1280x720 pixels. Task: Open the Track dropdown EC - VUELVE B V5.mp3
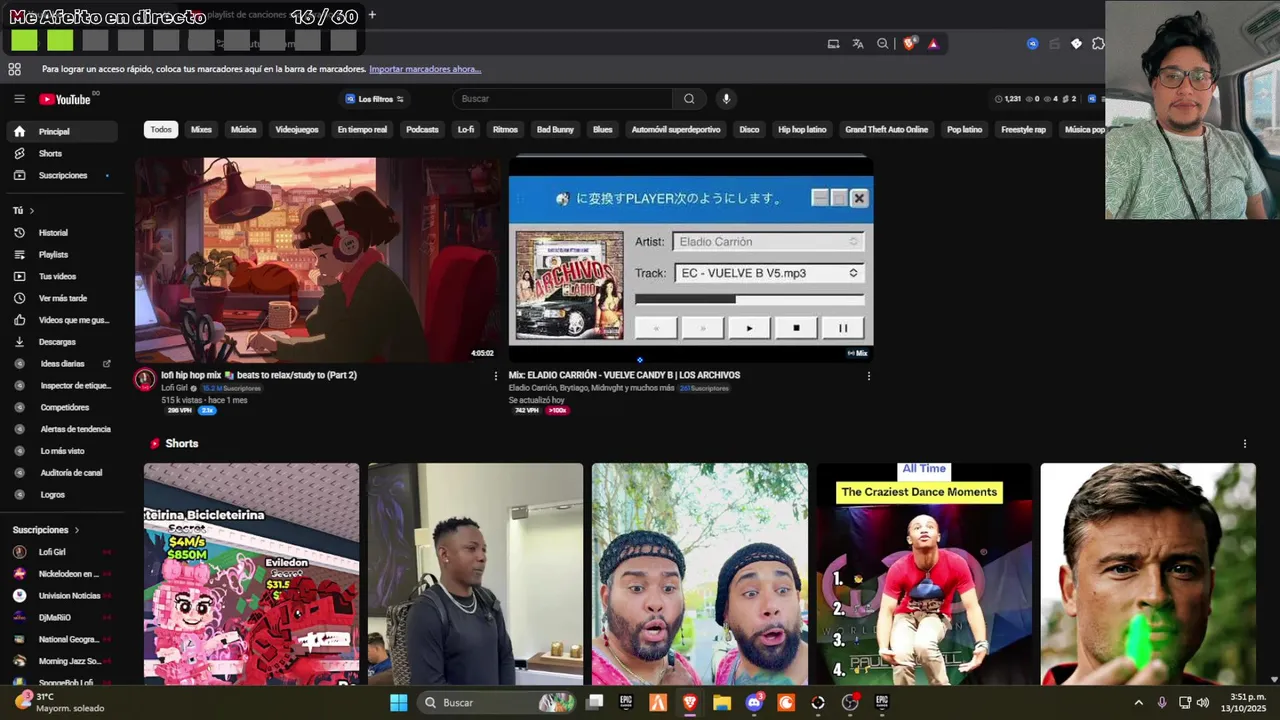pos(768,273)
